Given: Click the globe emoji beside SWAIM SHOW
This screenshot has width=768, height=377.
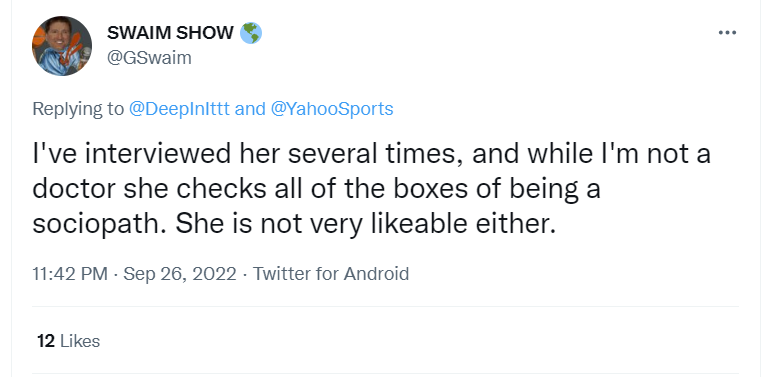Looking at the screenshot, I should coord(251,33).
